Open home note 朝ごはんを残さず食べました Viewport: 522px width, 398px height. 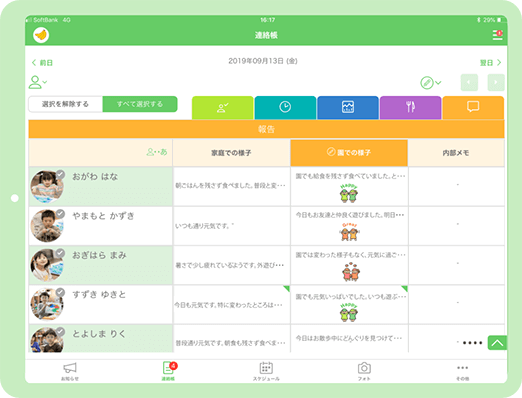click(231, 186)
